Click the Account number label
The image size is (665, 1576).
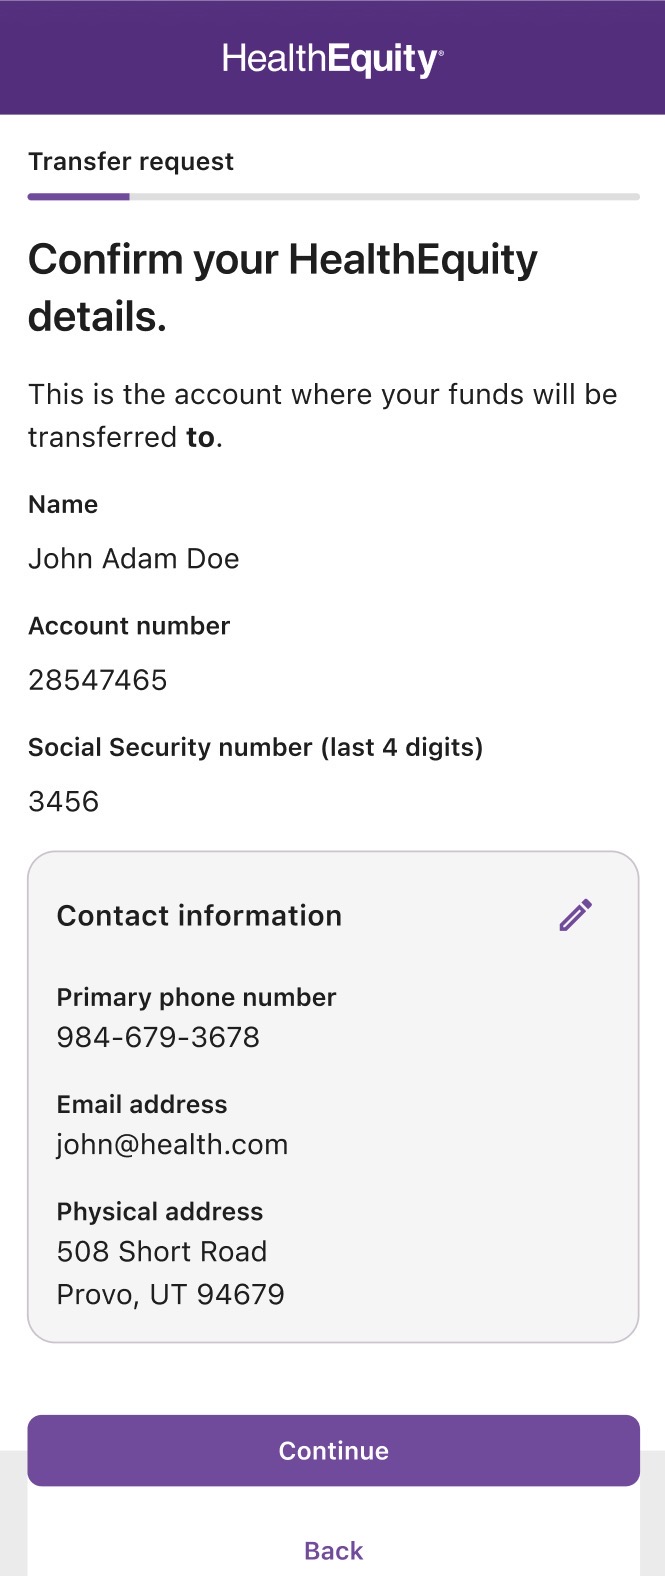[129, 626]
